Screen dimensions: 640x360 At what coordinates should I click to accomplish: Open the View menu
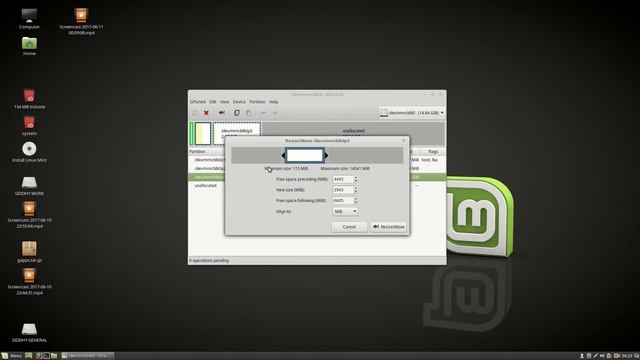(224, 102)
